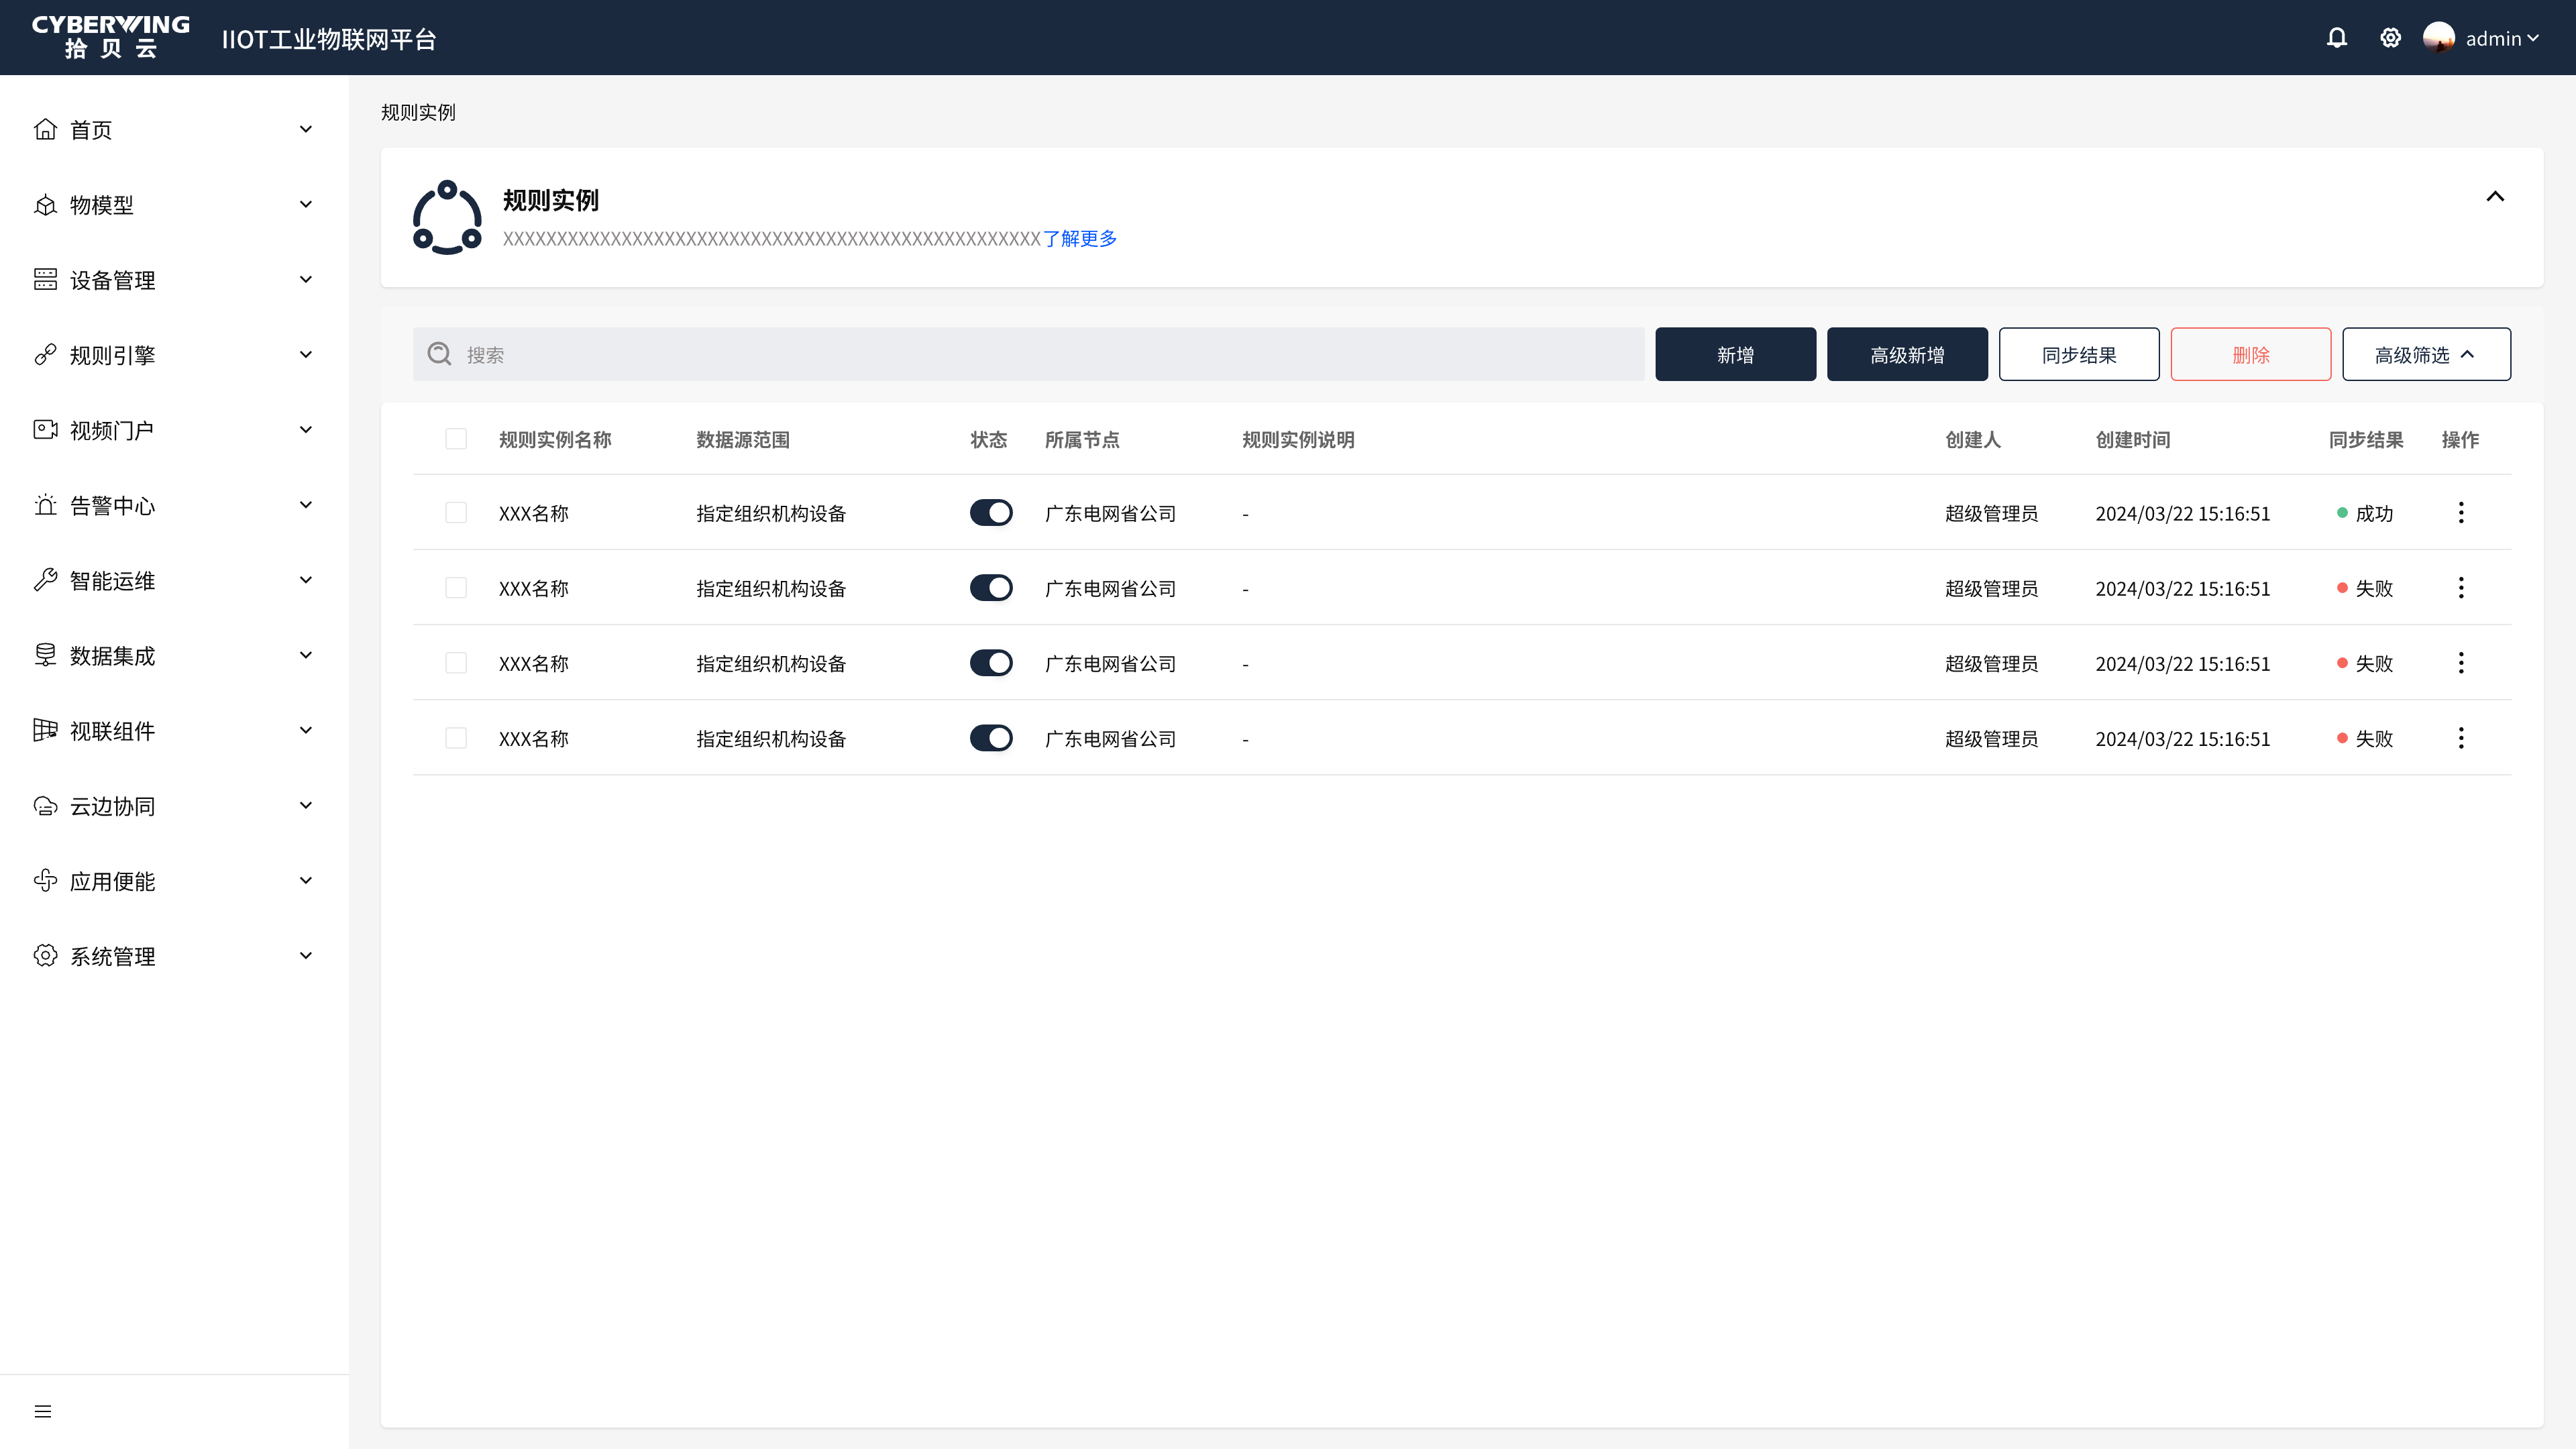Screen dimensions: 2576x1449
Task: Focus the 搜索 search field
Action: click(1028, 354)
